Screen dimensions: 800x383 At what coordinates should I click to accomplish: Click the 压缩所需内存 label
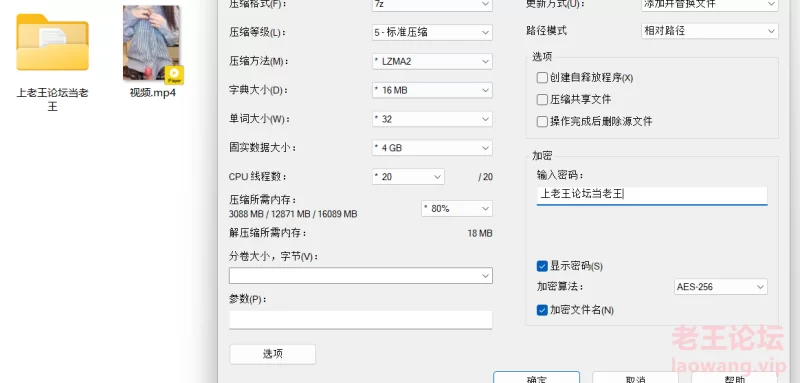[263, 199]
